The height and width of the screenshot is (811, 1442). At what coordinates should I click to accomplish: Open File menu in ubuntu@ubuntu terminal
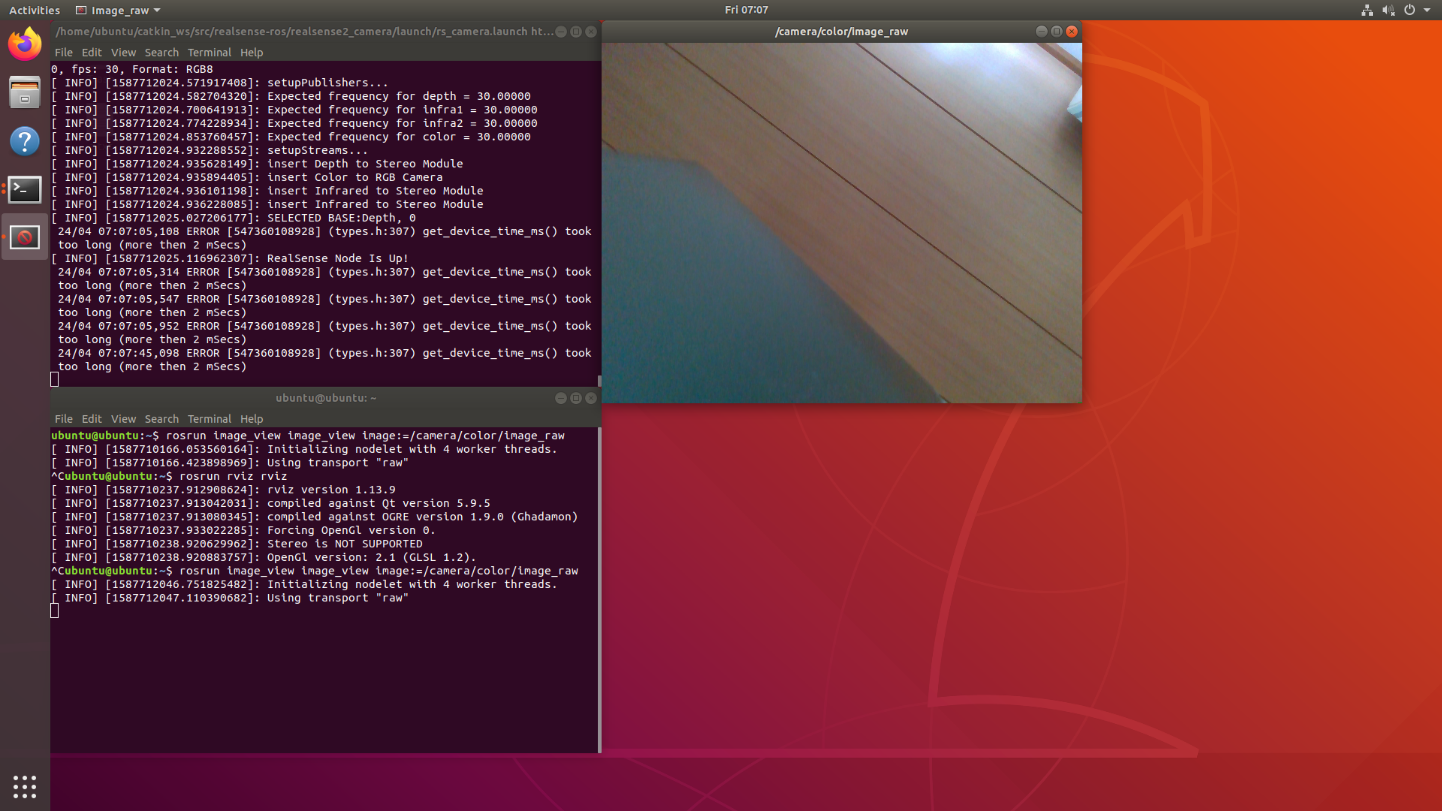(x=63, y=419)
